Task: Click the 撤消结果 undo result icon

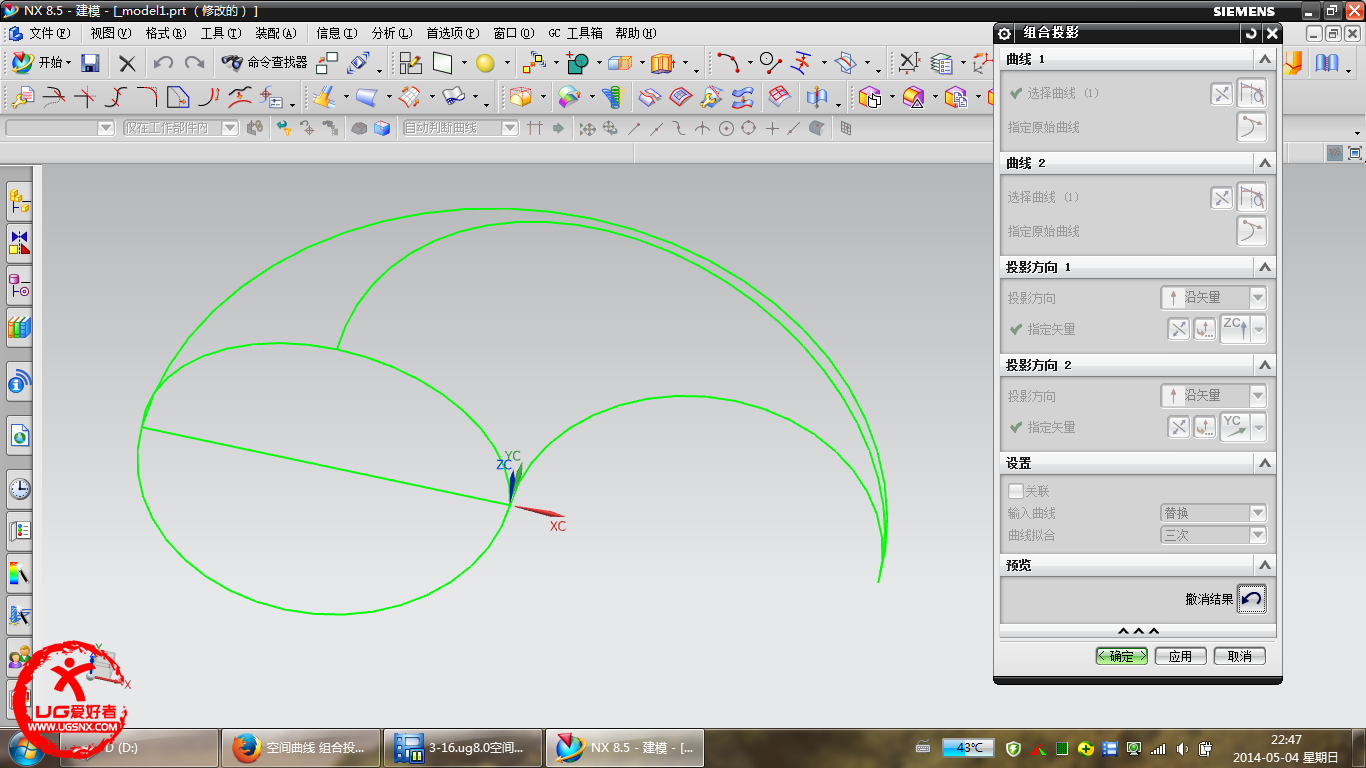Action: pyautogui.click(x=1251, y=599)
